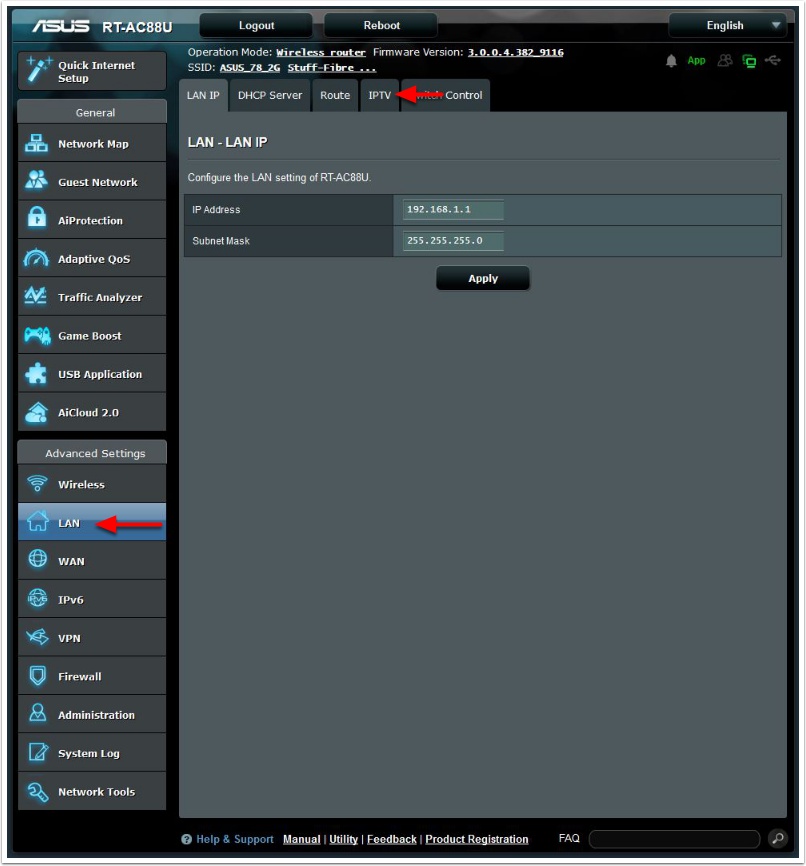
Task: Open the guest users status icon
Action: tap(725, 60)
